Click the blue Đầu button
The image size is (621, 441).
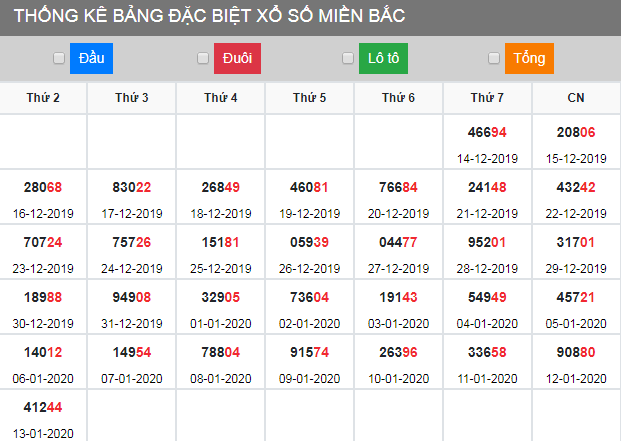click(x=91, y=58)
